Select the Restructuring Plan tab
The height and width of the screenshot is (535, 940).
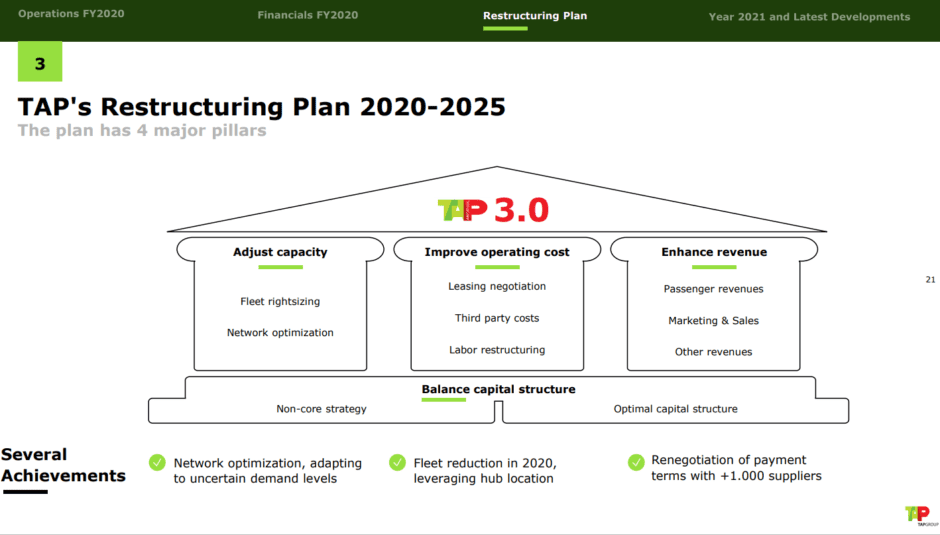[535, 16]
